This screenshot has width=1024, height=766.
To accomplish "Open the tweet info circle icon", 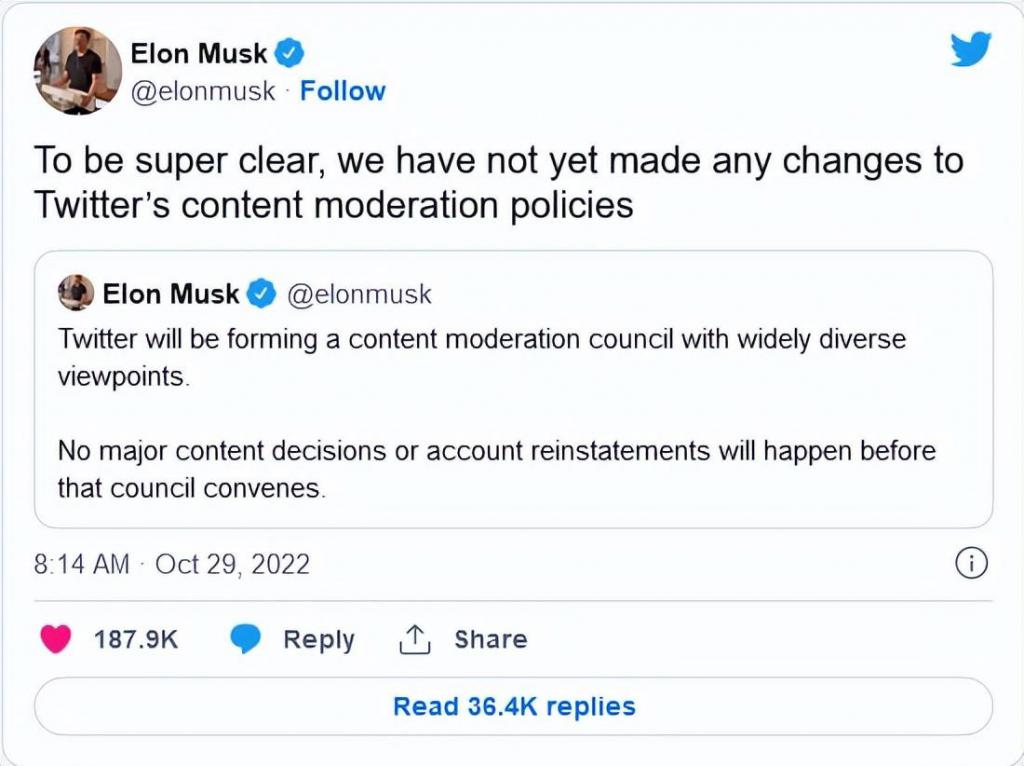I will point(971,564).
